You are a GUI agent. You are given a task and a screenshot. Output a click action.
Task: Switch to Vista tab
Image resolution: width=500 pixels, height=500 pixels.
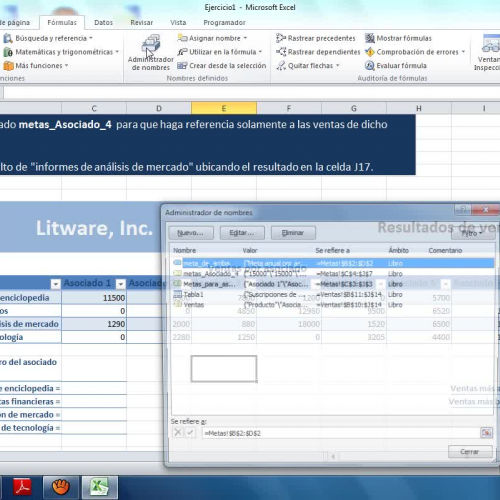point(178,23)
